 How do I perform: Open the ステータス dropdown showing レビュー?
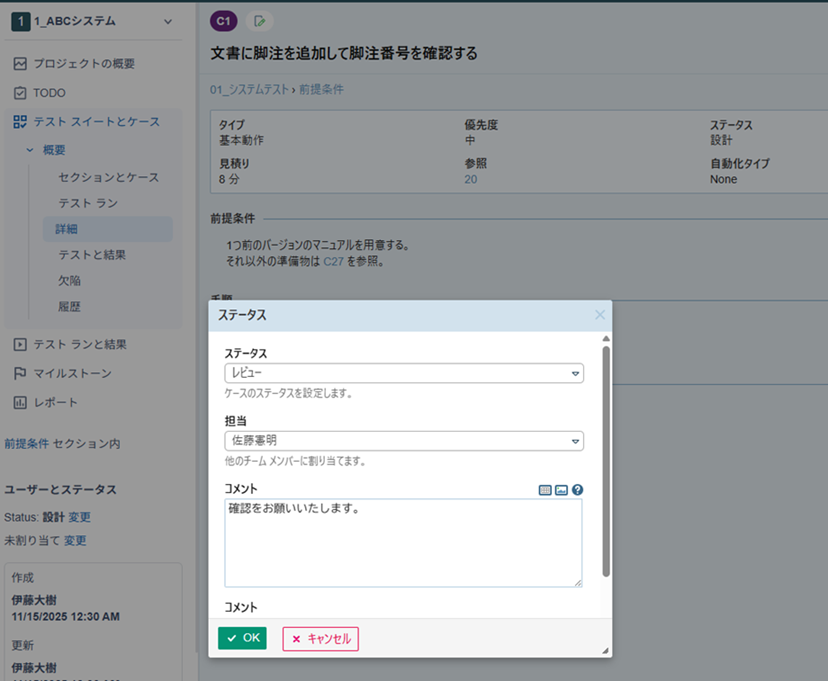(403, 373)
